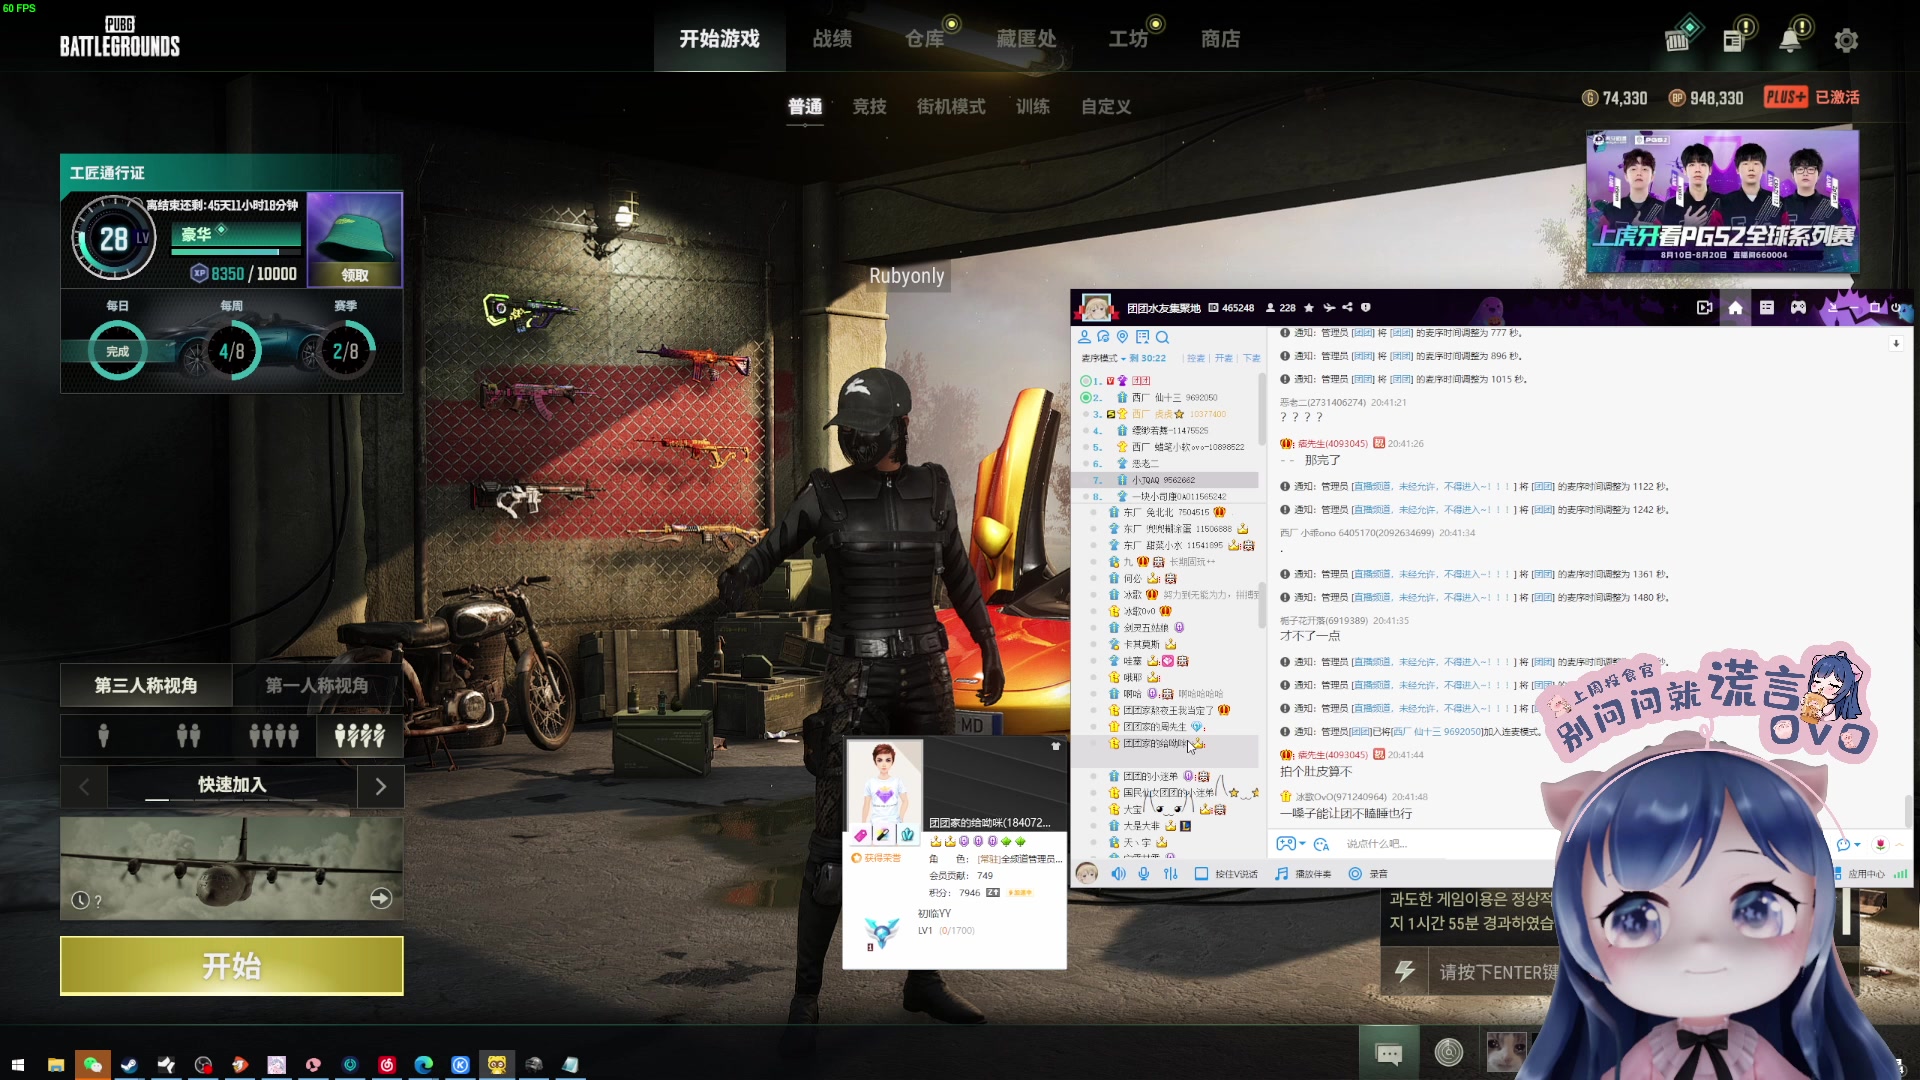Viewport: 1920px width, 1080px height.
Task: Click next arrow beside 快速加入
Action: coord(380,787)
